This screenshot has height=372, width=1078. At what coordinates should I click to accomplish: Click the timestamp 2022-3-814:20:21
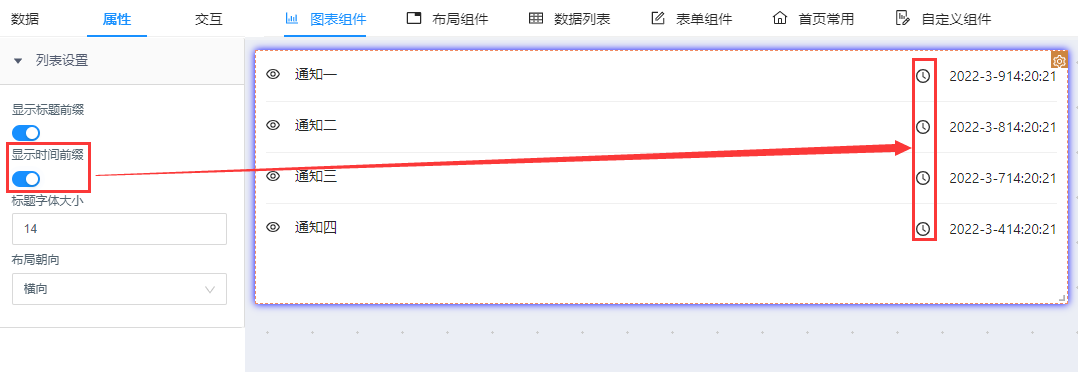tap(1002, 127)
